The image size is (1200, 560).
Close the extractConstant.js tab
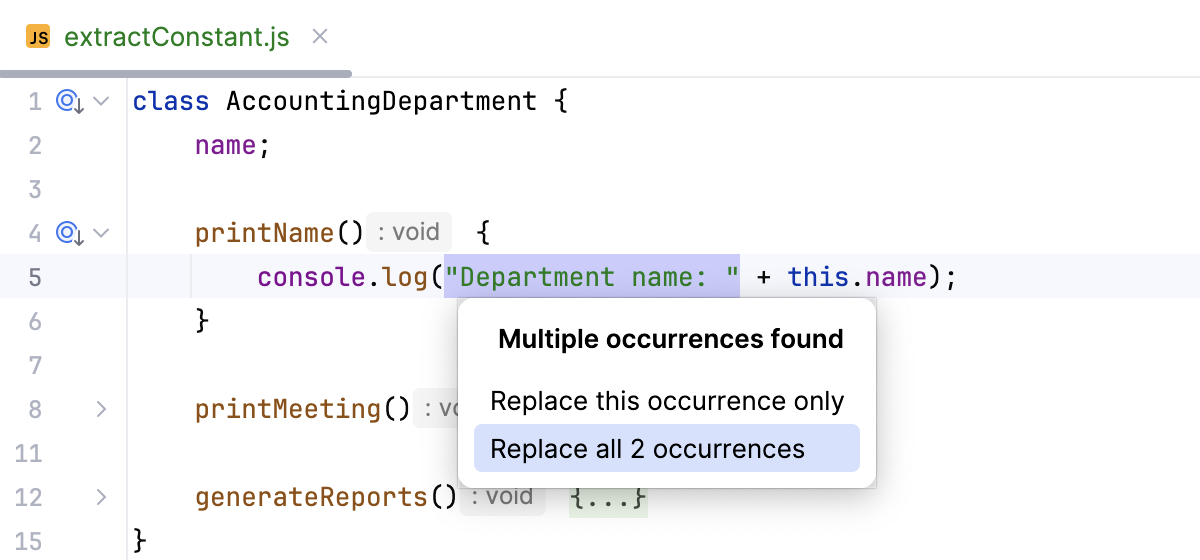coord(320,37)
